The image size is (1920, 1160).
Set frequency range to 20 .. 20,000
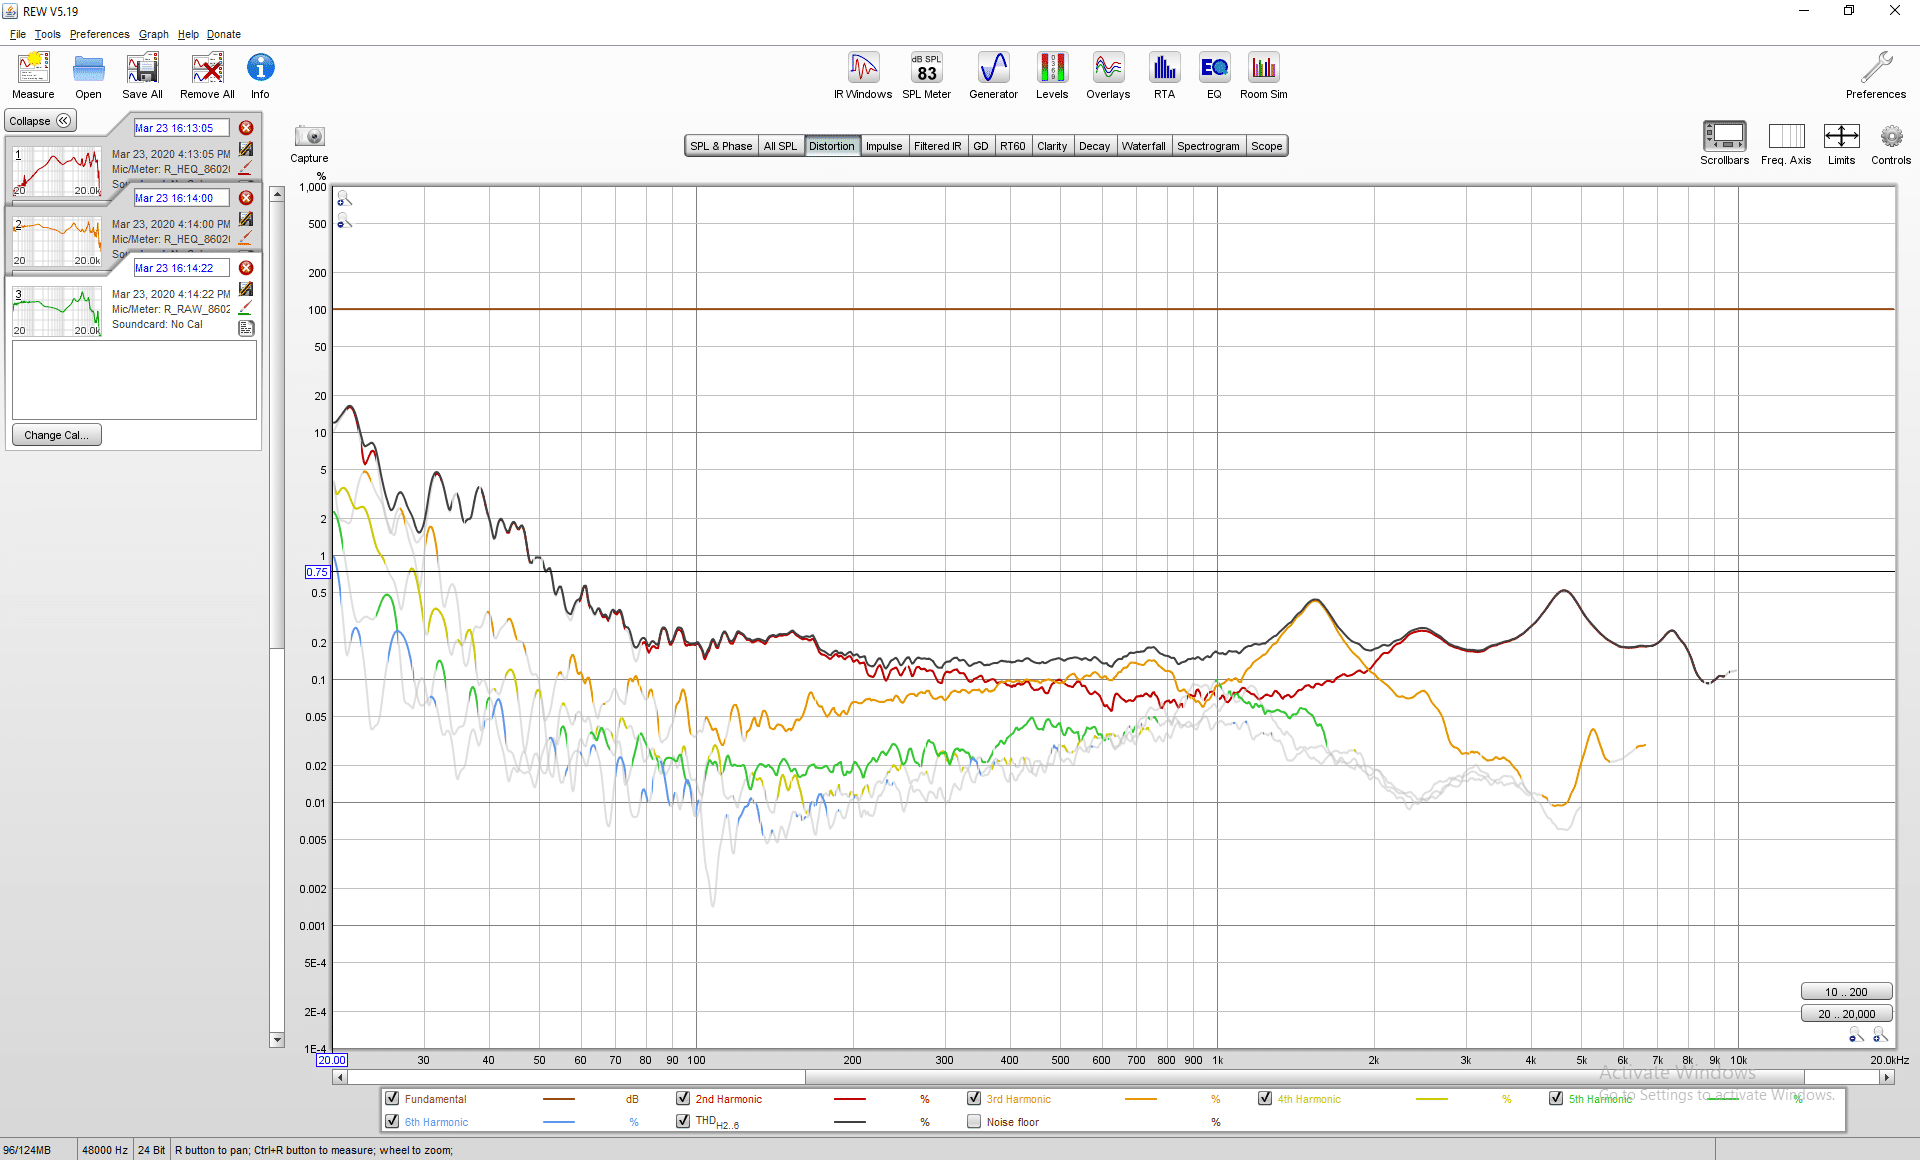1846,1014
